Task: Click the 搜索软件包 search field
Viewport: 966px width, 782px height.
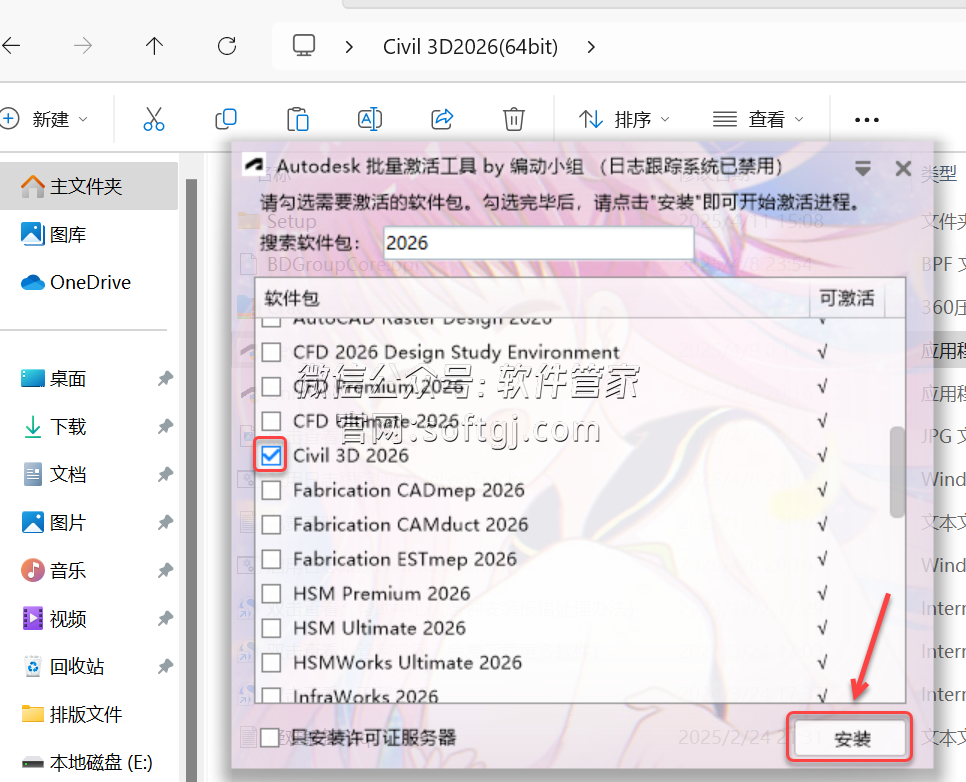Action: [538, 243]
